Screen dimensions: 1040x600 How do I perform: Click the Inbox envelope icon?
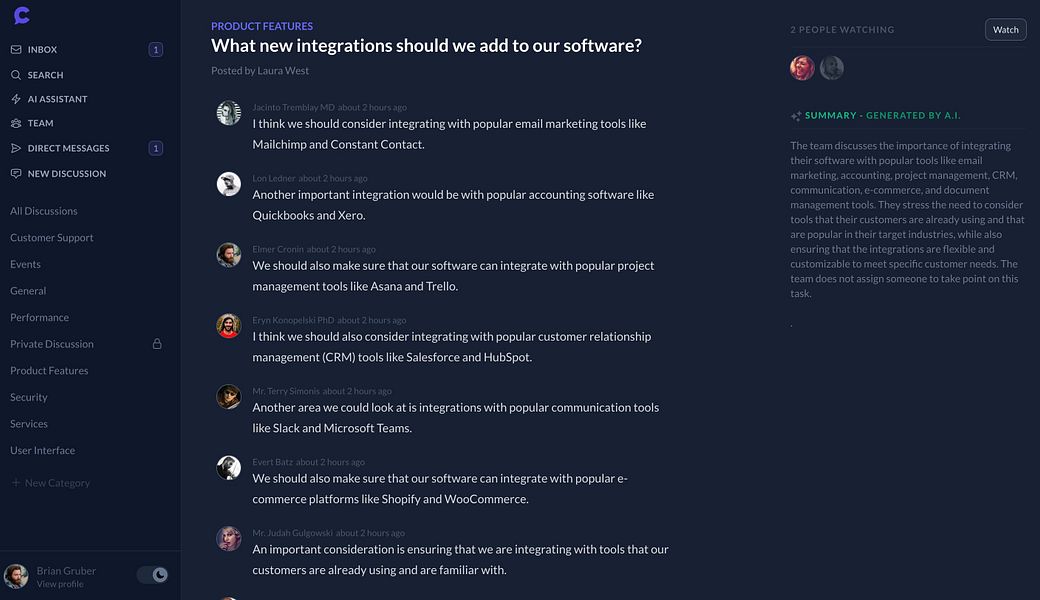tap(16, 49)
